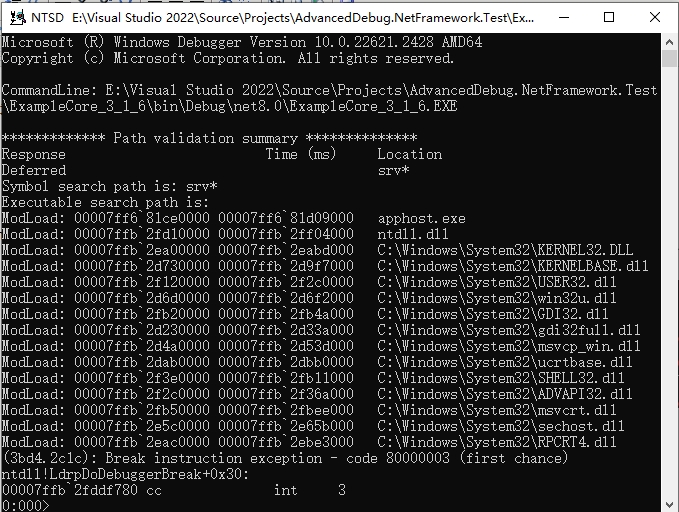Click the 'ntdll.dll' module name
679x512 pixels.
[x=413, y=234]
